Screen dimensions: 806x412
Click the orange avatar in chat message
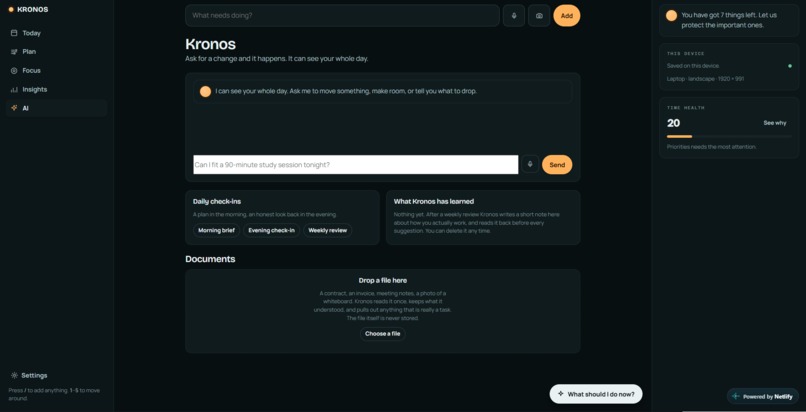(205, 91)
